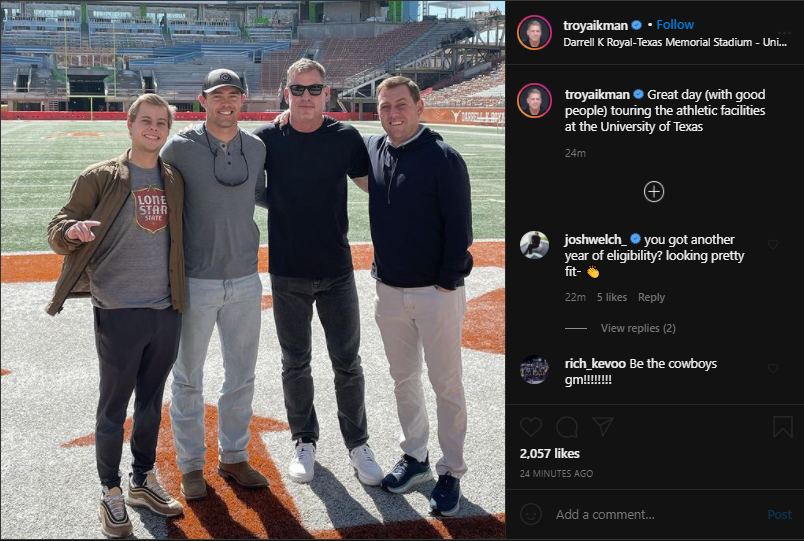Save the post with the bookmark icon
Screen dimensions: 804x541
tap(783, 427)
